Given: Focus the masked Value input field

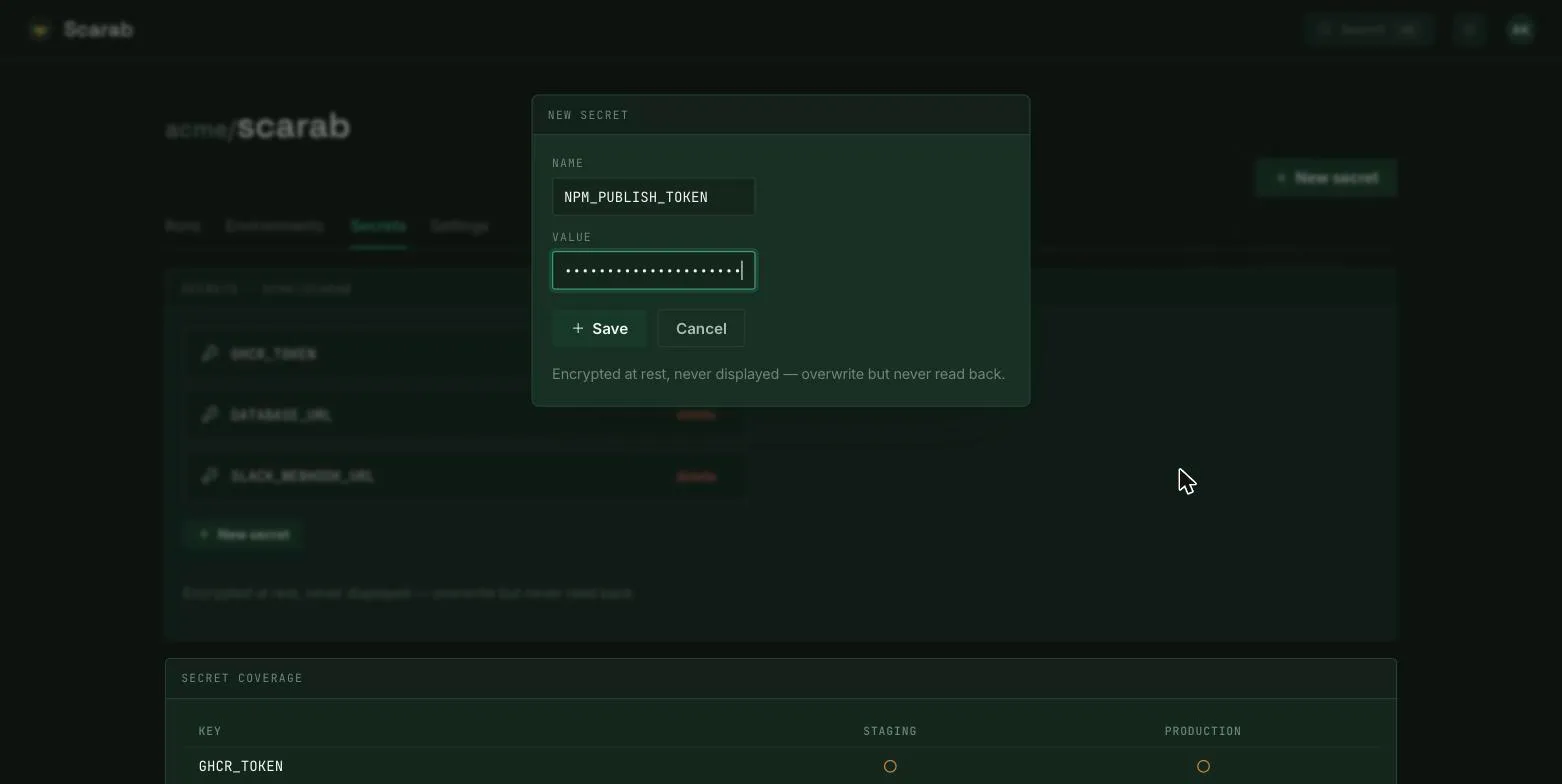Looking at the screenshot, I should click(x=654, y=271).
